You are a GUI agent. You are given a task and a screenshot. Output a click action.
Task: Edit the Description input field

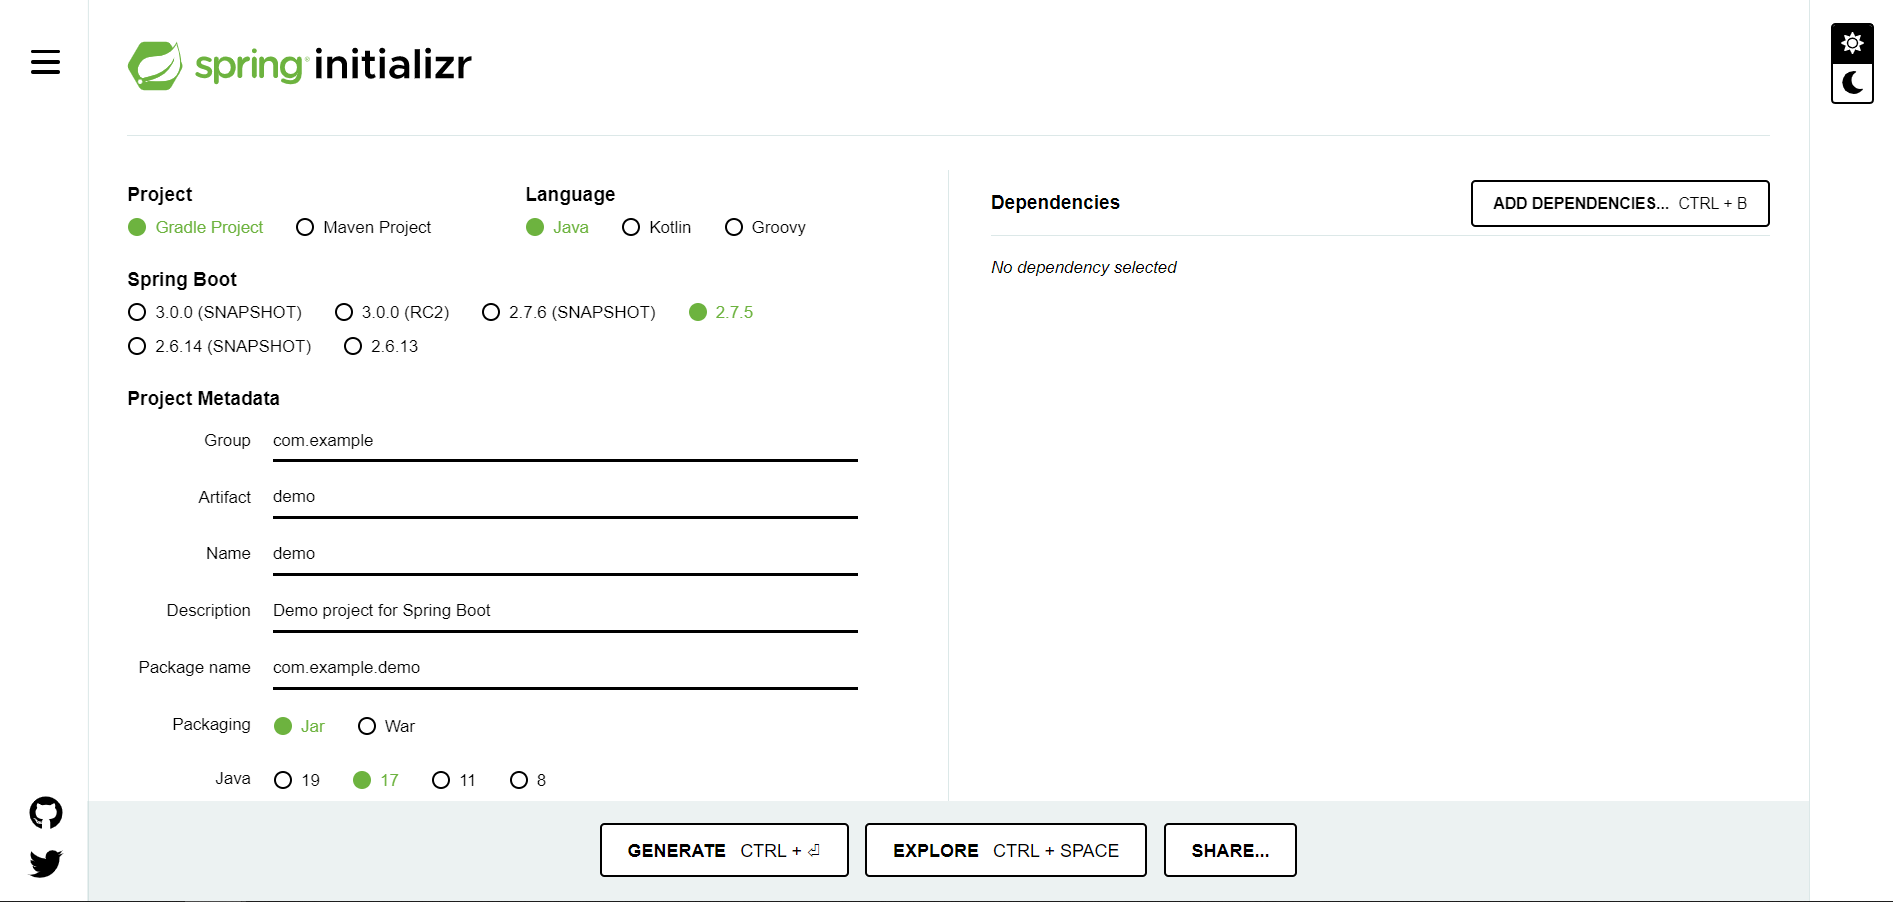[x=565, y=611]
